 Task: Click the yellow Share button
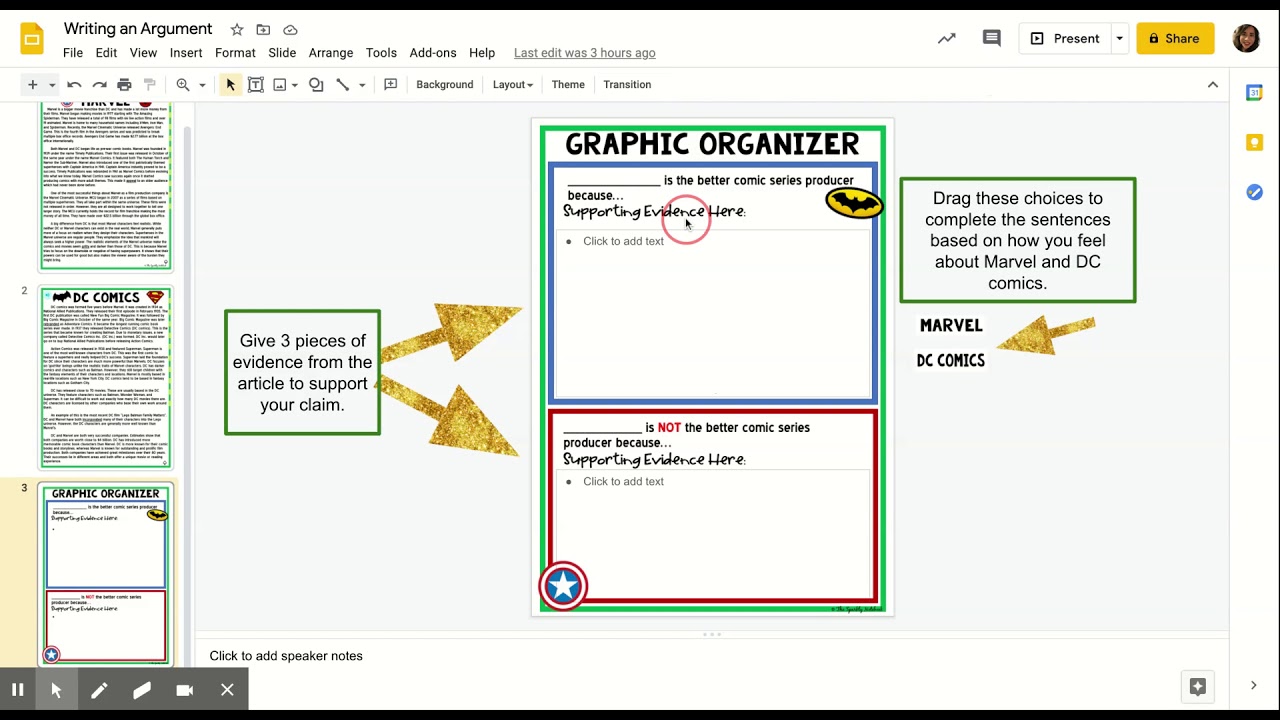pos(1175,39)
